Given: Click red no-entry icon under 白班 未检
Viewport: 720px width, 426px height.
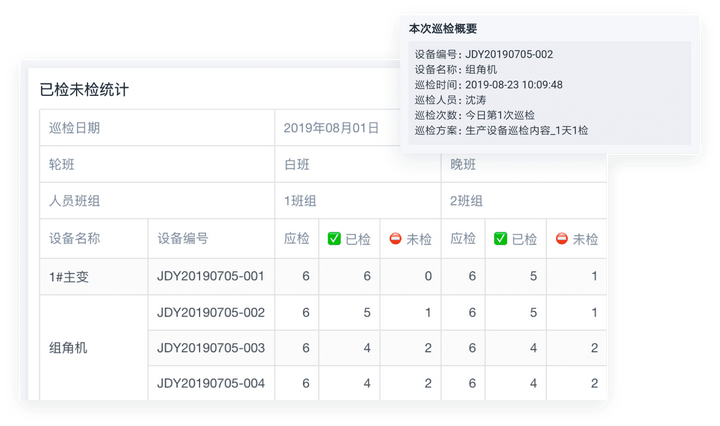Looking at the screenshot, I should [395, 239].
